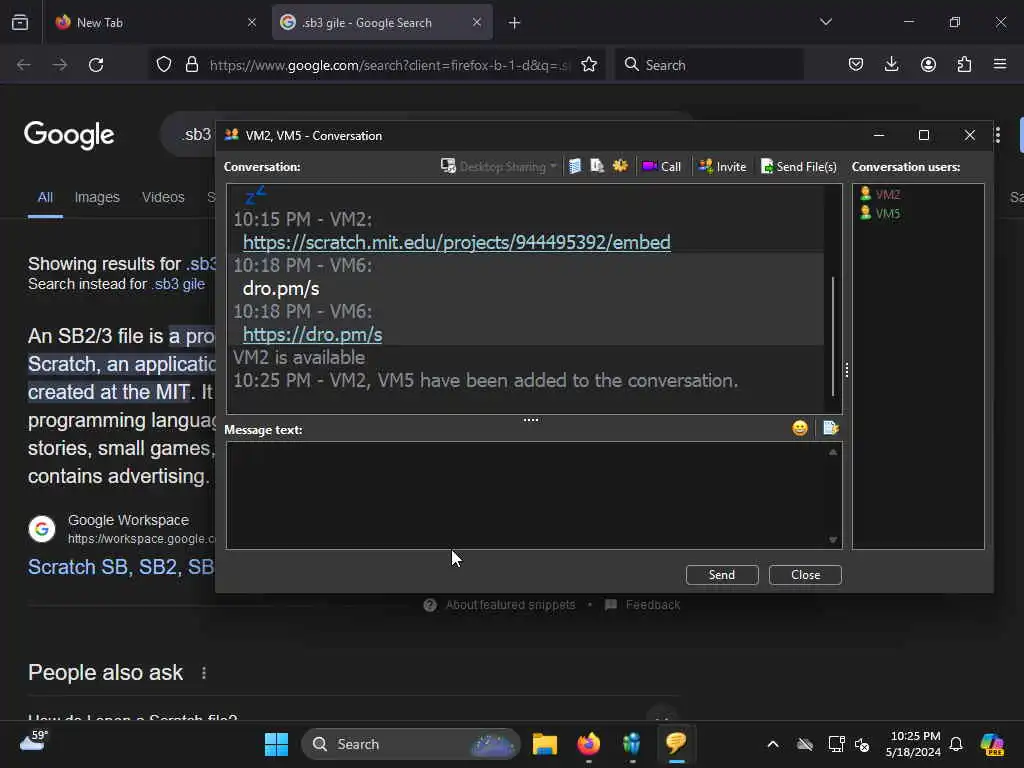Go forward in Firefox
The image size is (1024, 768).
(x=60, y=65)
